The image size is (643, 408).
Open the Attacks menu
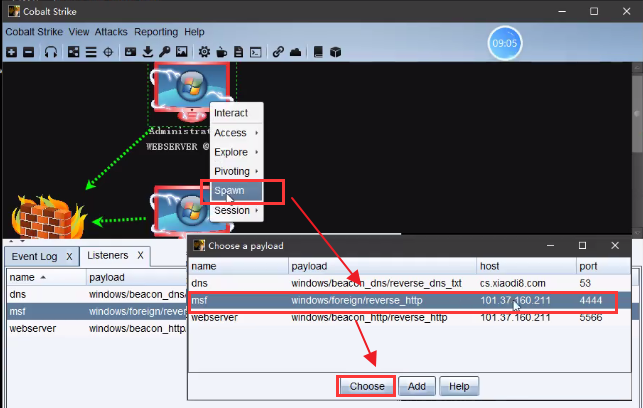[111, 32]
